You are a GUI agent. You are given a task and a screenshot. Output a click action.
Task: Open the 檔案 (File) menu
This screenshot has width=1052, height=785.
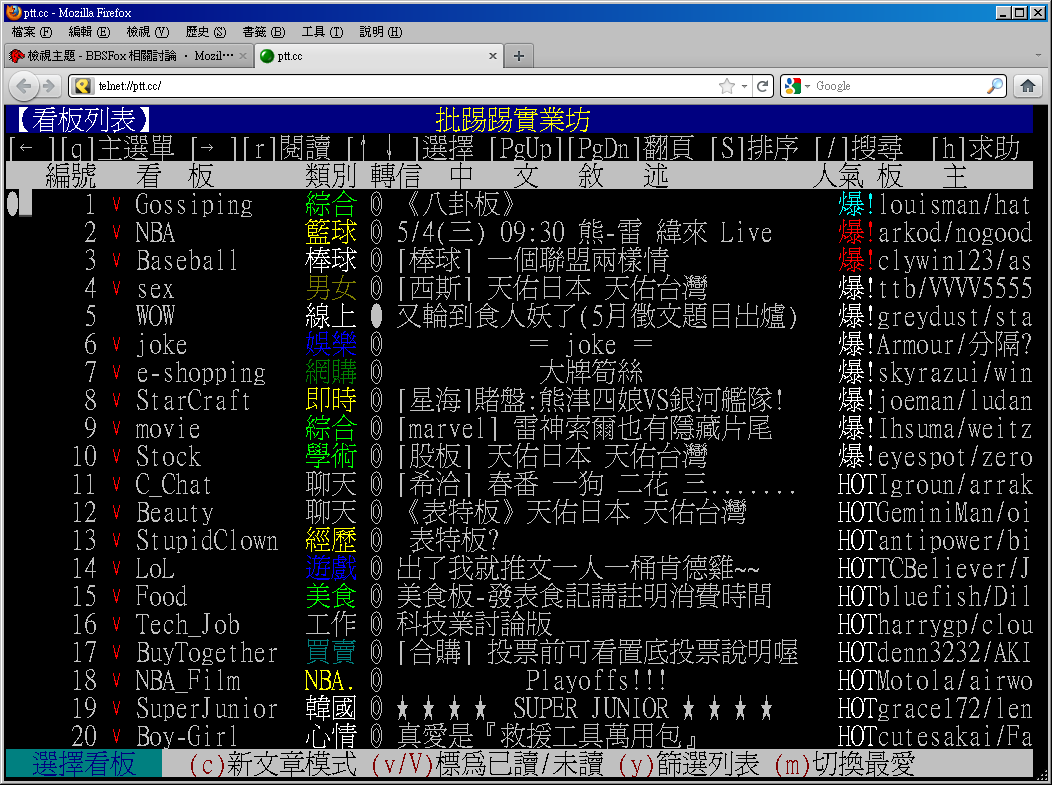click(x=30, y=32)
